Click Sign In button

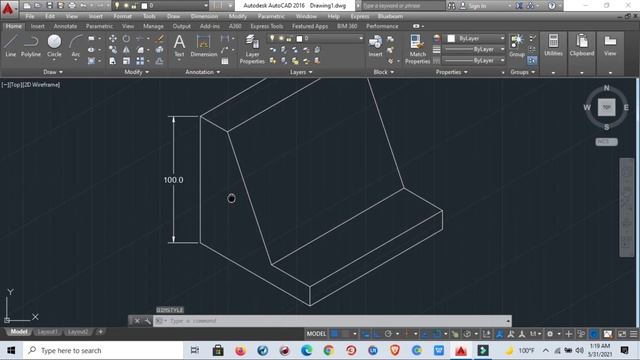pos(473,6)
